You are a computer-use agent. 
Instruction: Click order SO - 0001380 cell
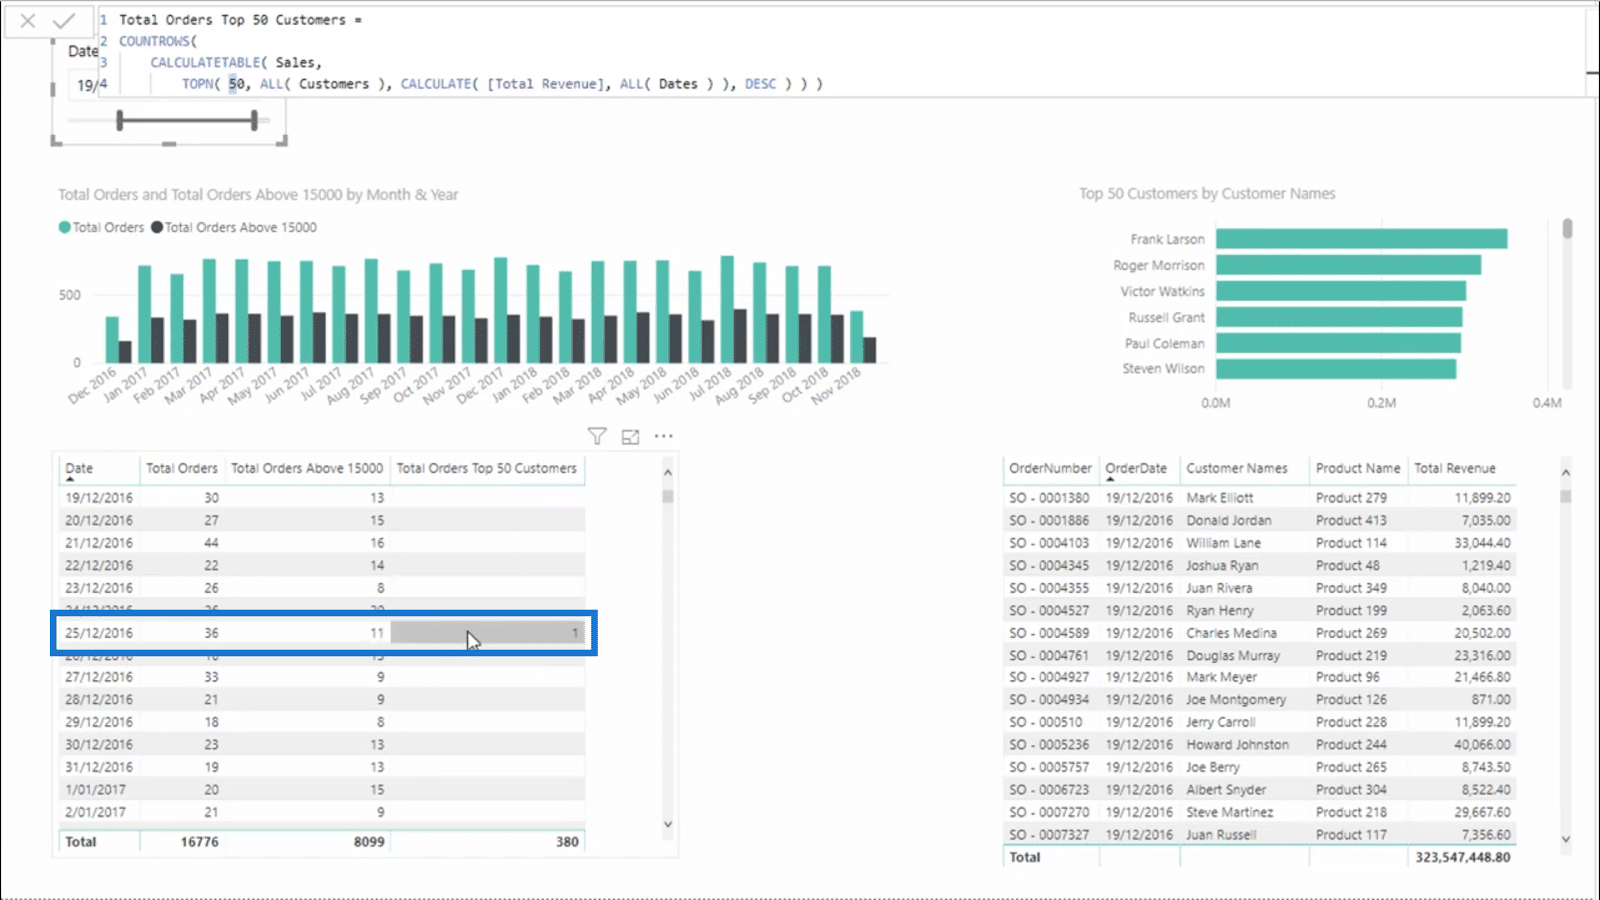click(x=1049, y=497)
